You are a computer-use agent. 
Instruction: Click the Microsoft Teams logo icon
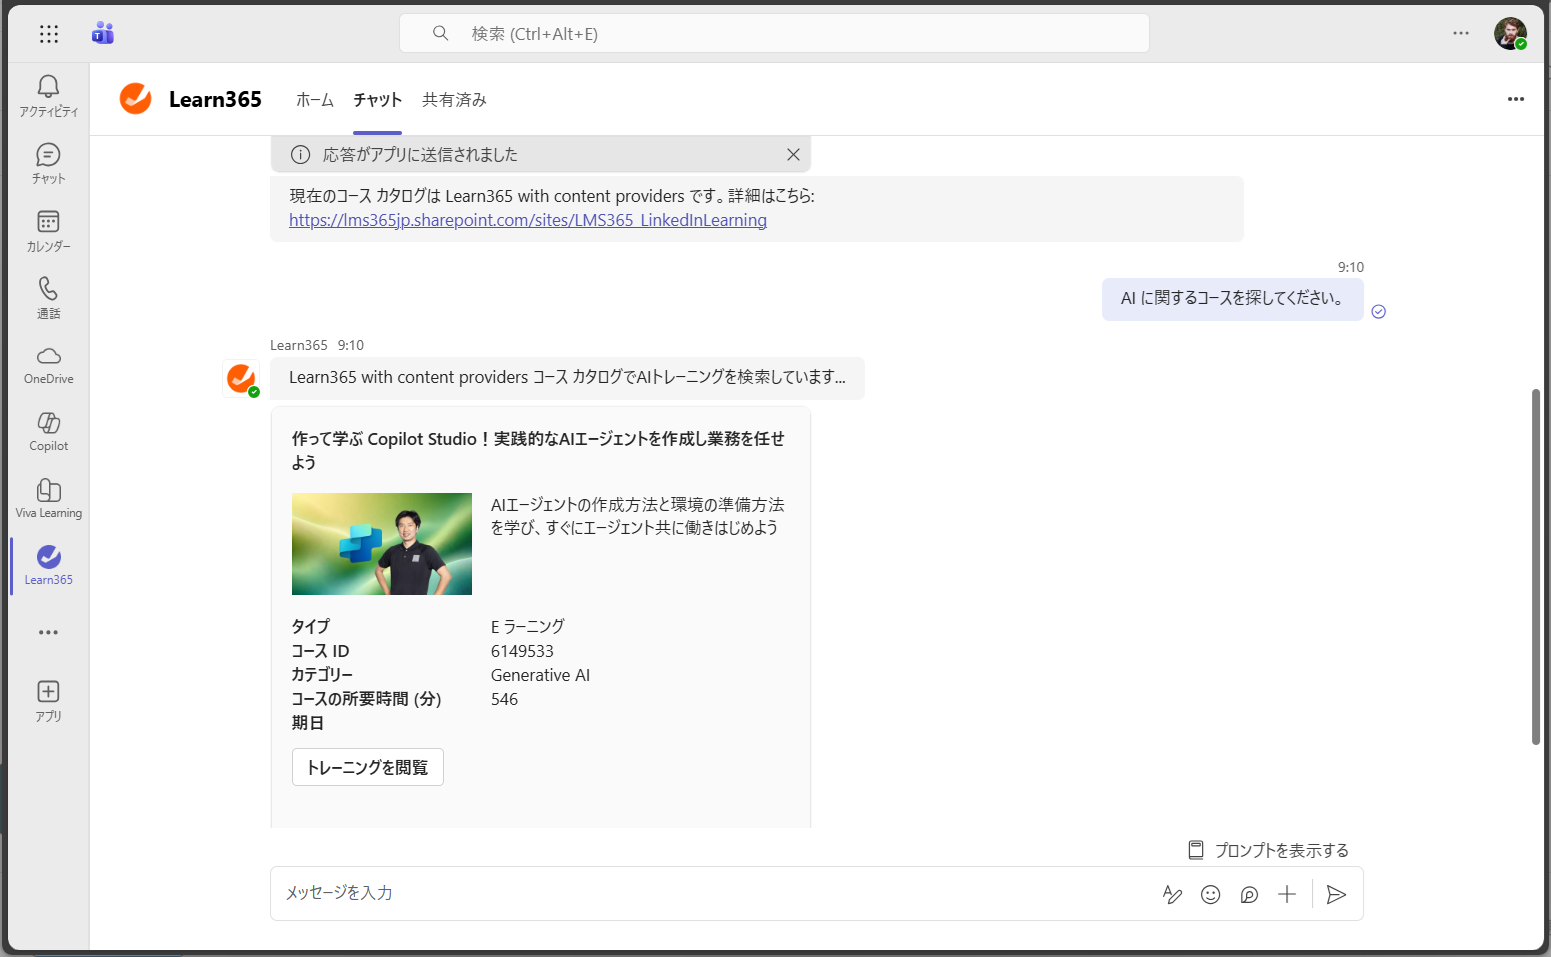[x=103, y=34]
